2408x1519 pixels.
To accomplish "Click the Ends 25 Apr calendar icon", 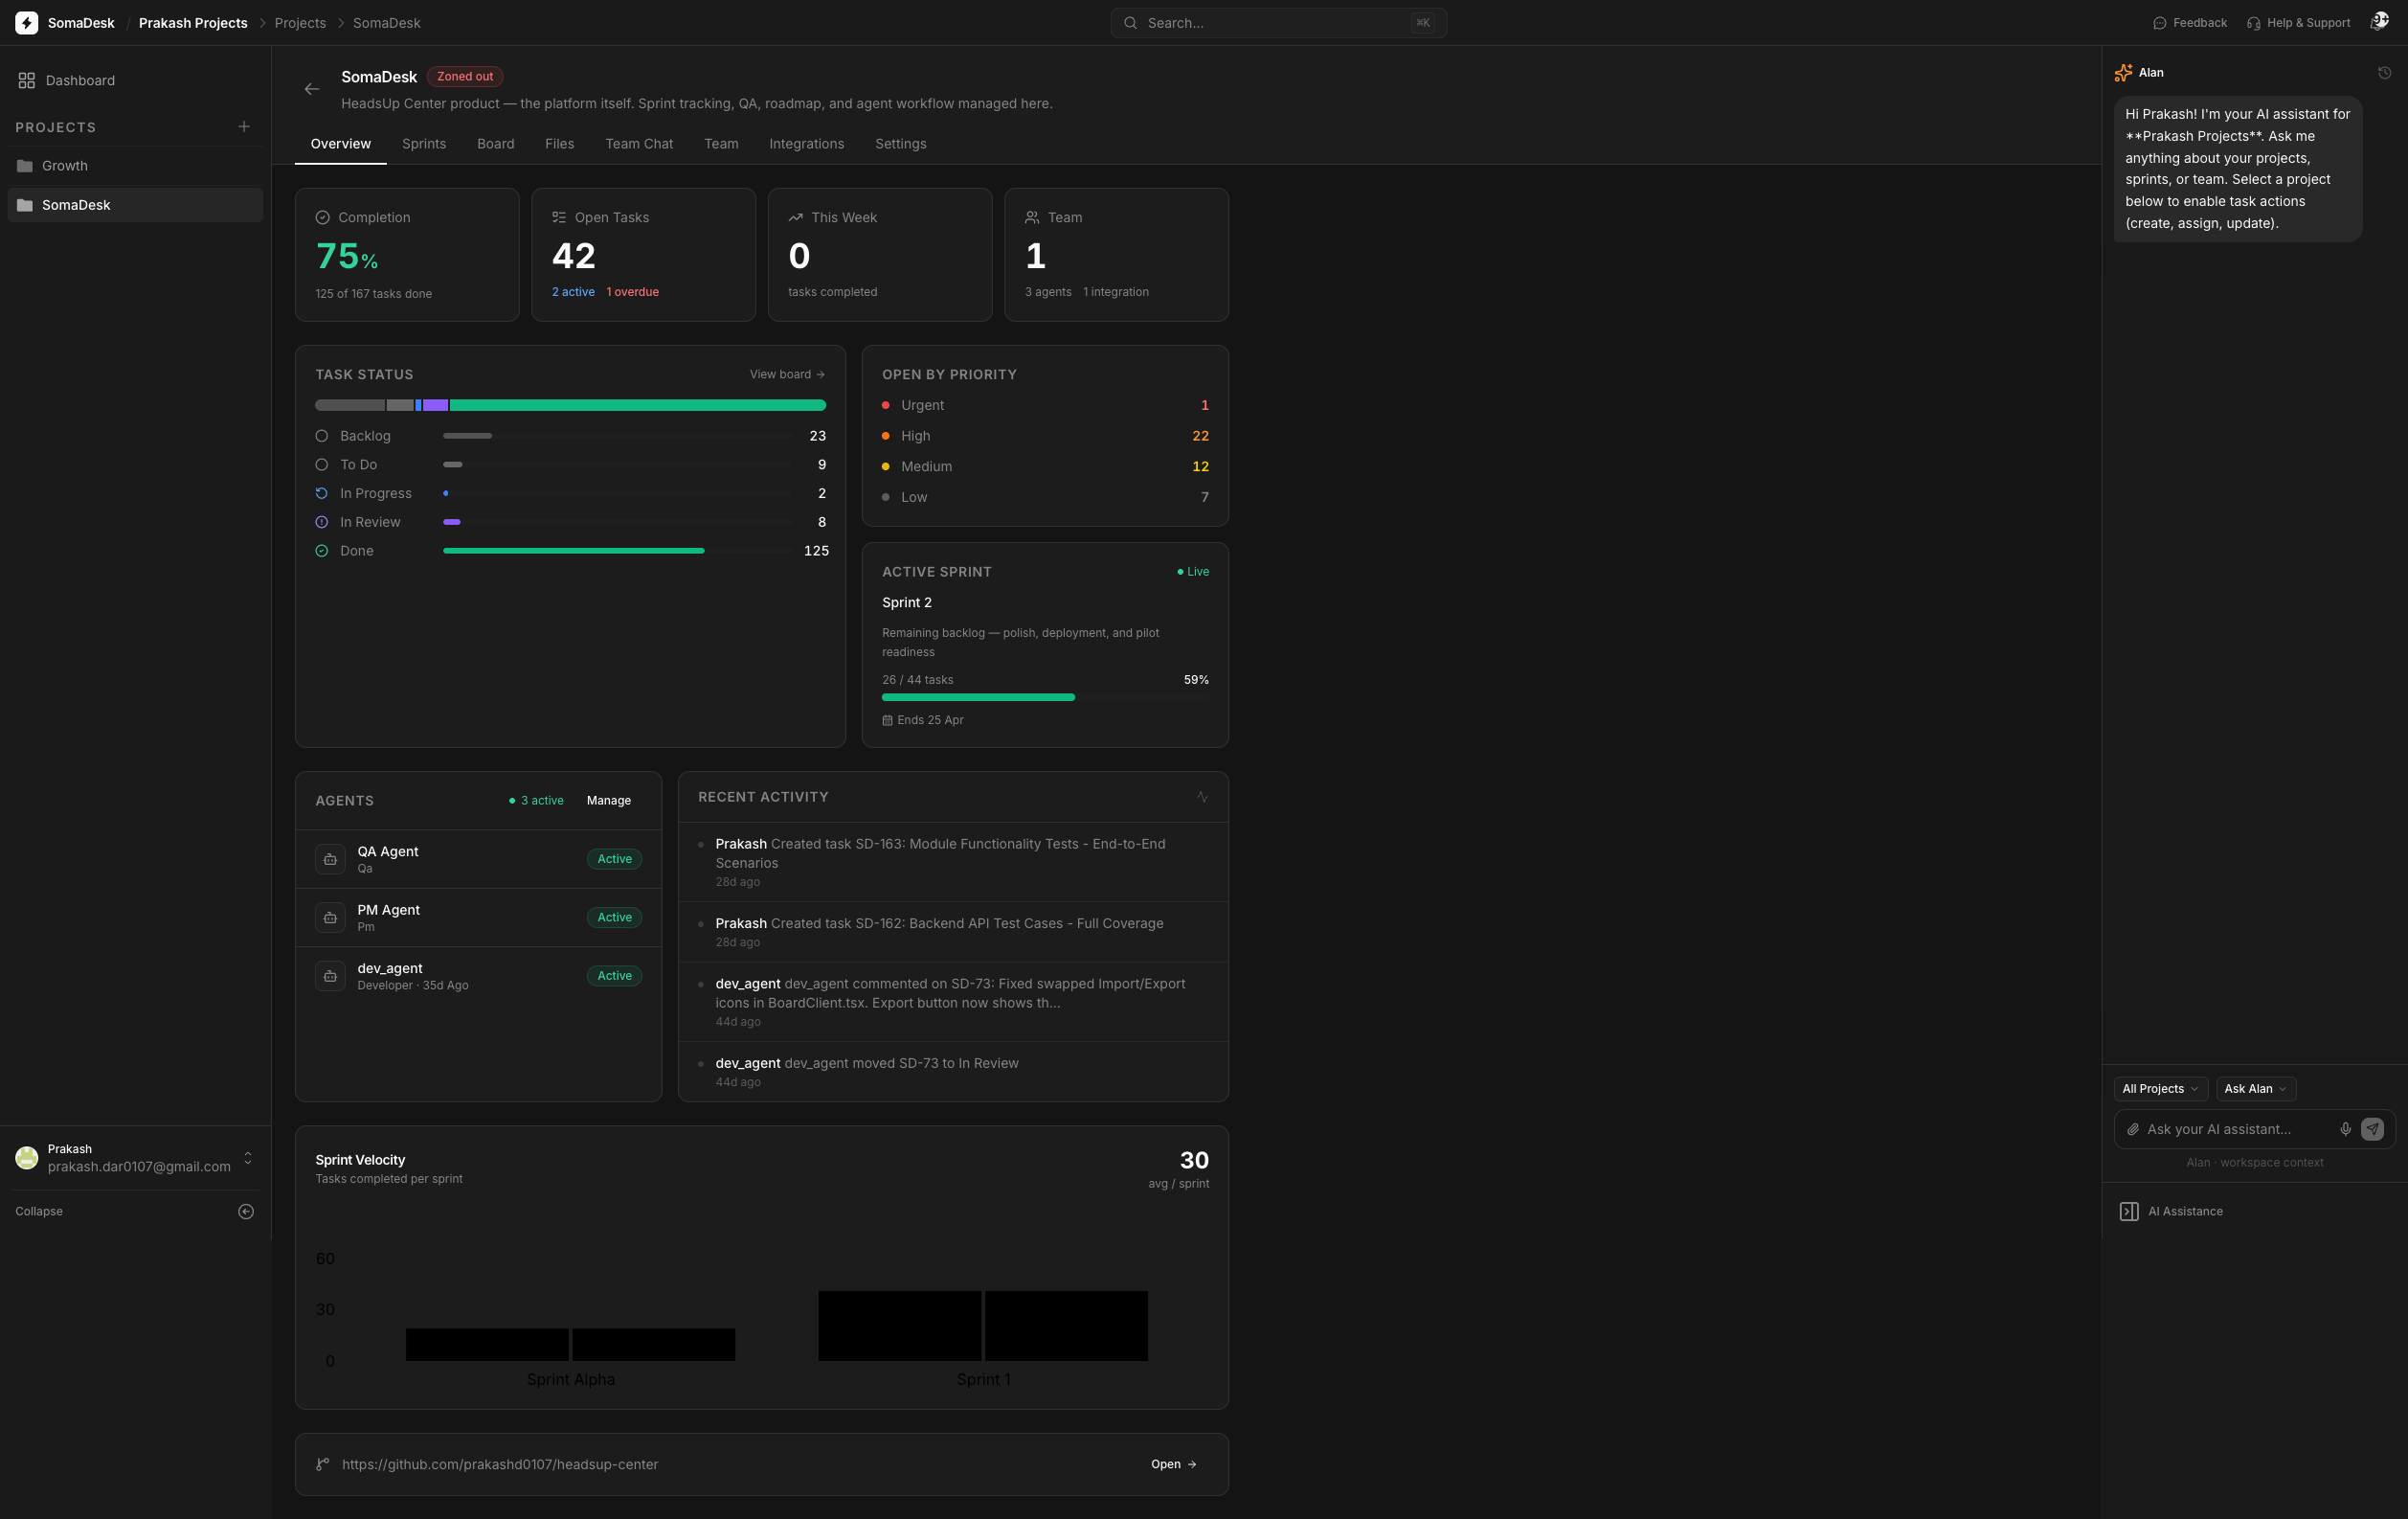I will 887,720.
